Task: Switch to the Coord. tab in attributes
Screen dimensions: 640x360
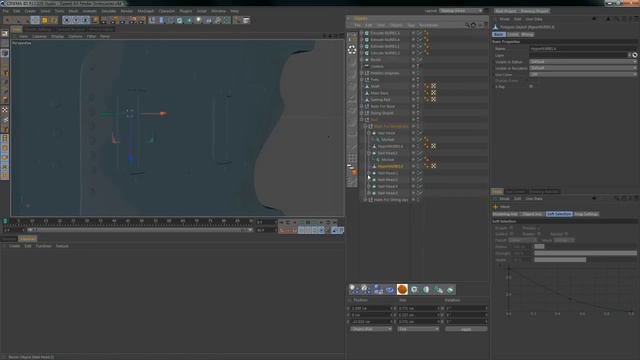Action: point(513,34)
